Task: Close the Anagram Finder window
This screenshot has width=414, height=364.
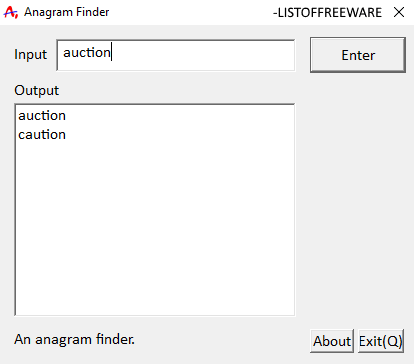Action: click(x=399, y=12)
